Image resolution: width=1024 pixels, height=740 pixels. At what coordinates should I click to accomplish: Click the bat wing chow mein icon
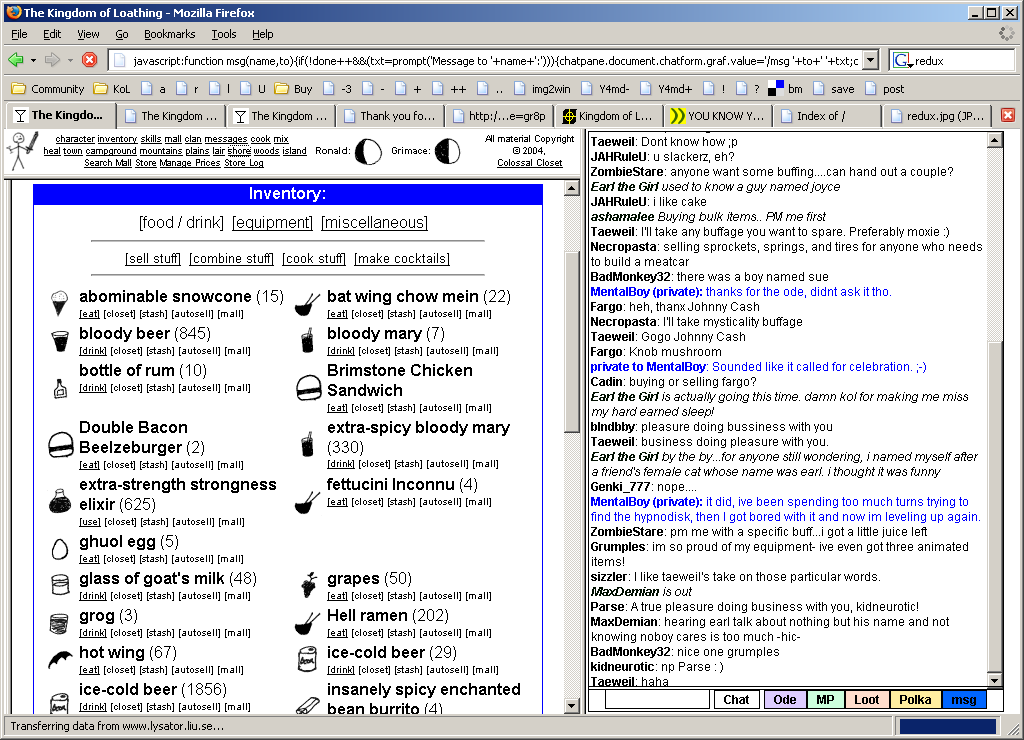[x=307, y=304]
